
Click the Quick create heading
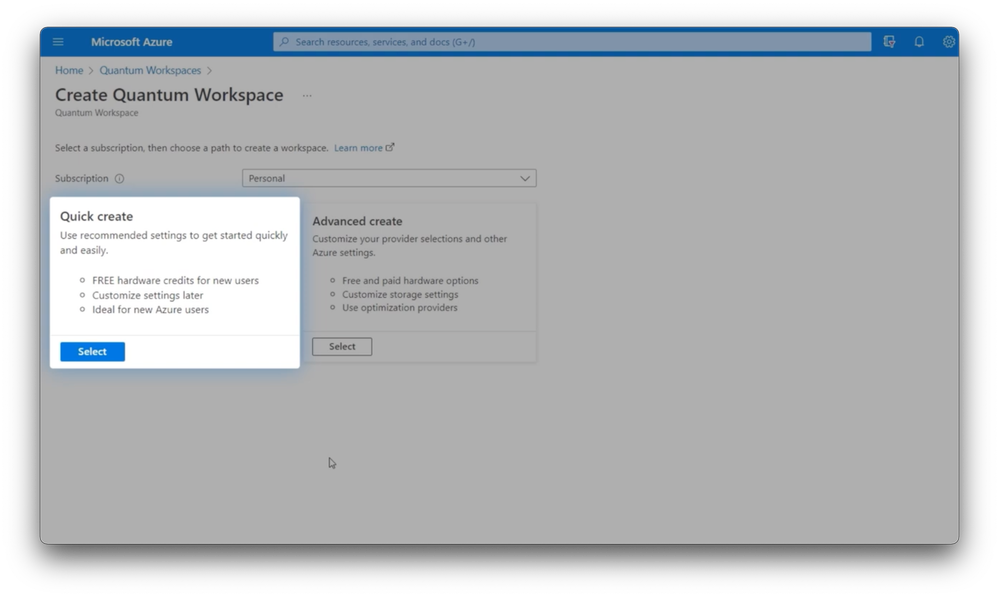96,217
